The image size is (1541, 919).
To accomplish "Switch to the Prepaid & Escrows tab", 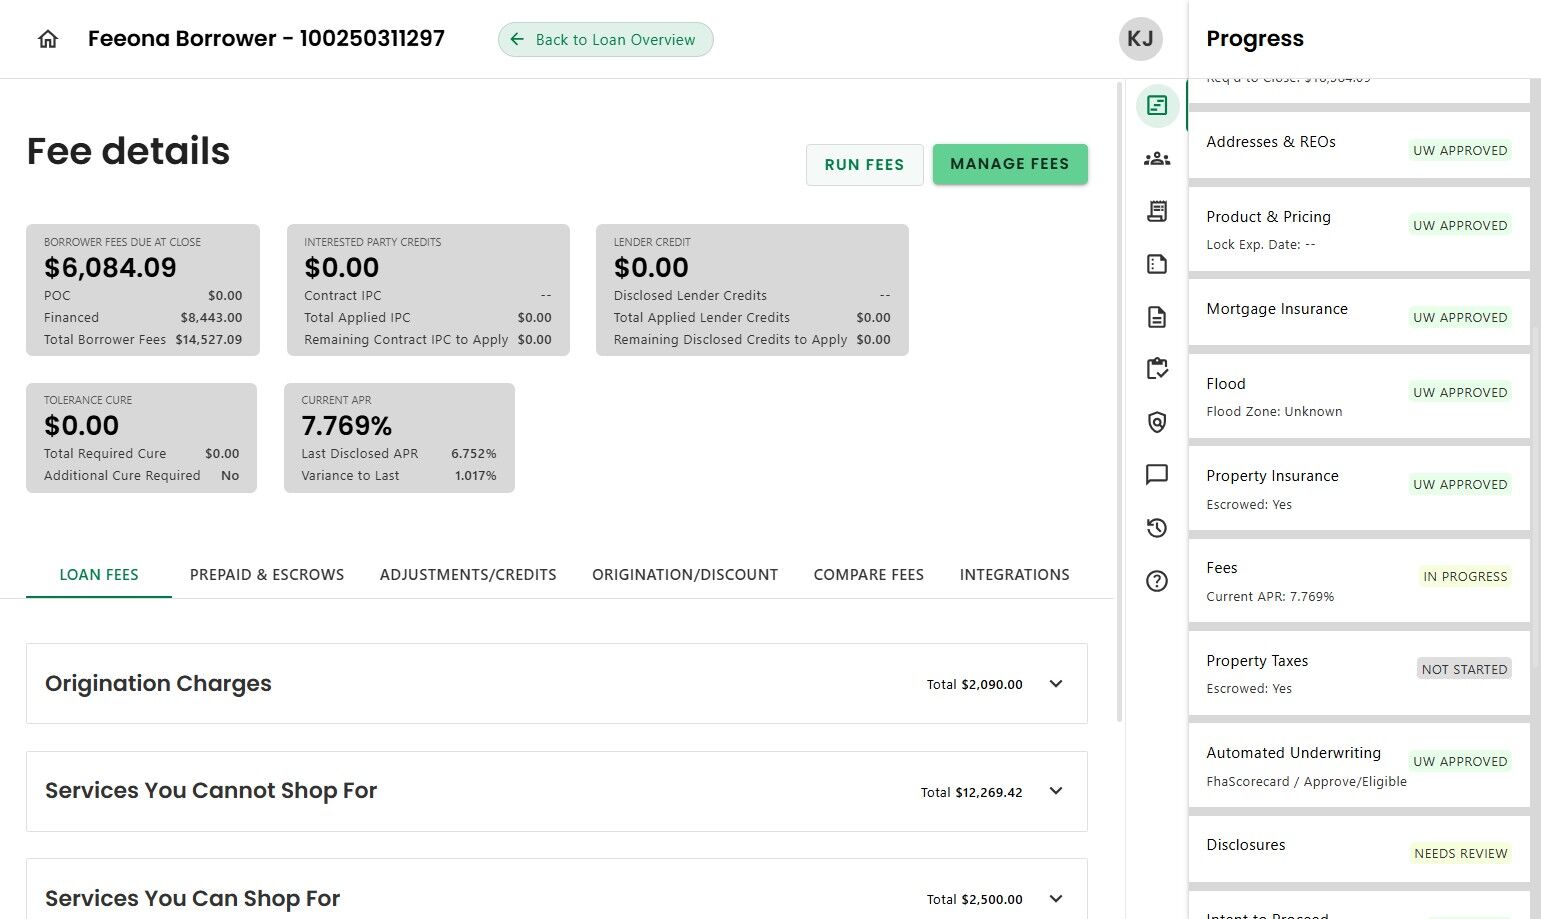I will pyautogui.click(x=267, y=575).
